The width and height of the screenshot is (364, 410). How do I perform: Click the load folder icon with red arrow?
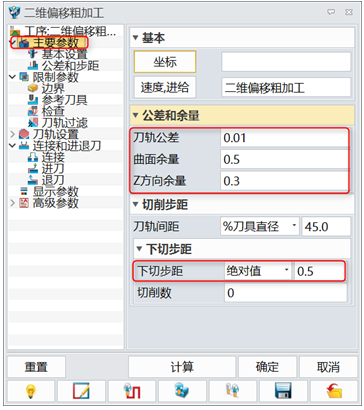[334, 390]
